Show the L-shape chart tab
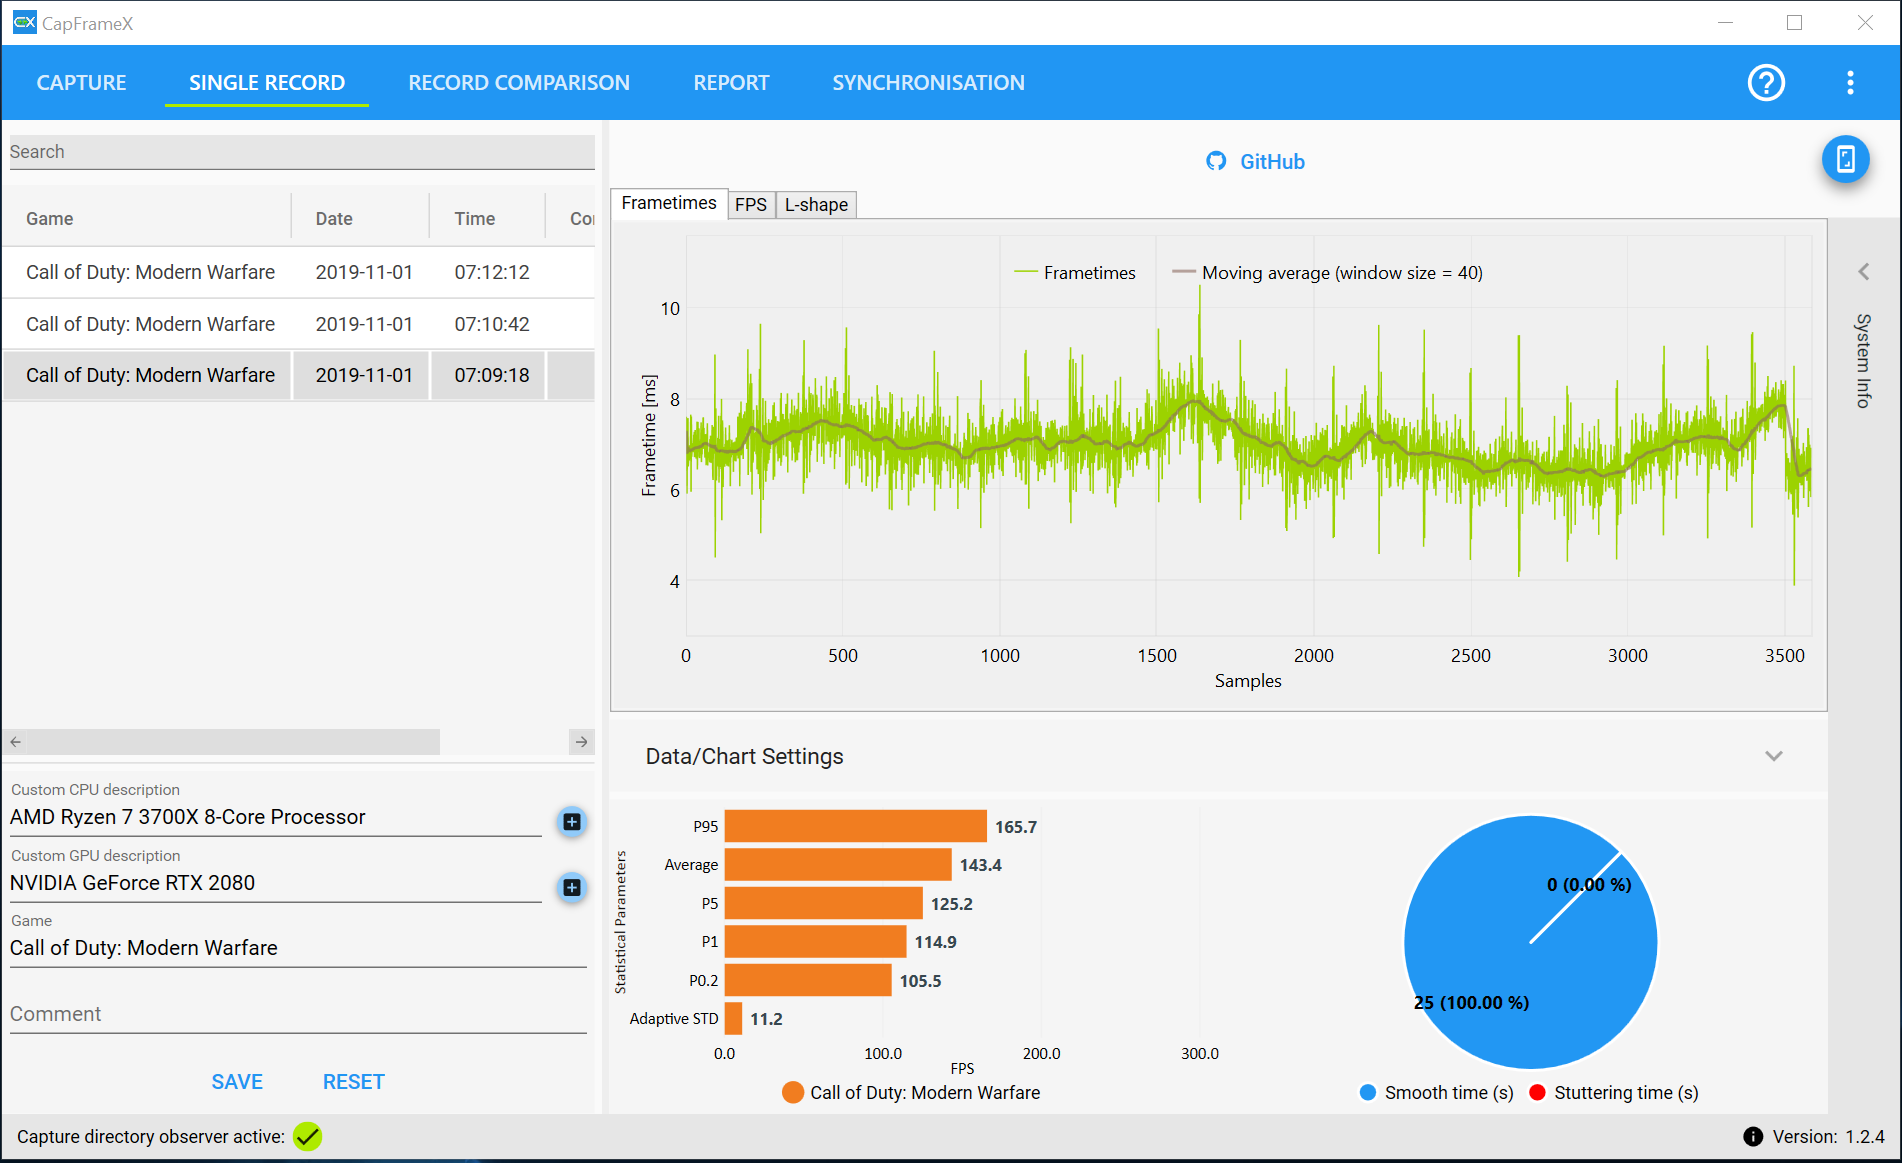The height and width of the screenshot is (1163, 1902). (x=816, y=205)
